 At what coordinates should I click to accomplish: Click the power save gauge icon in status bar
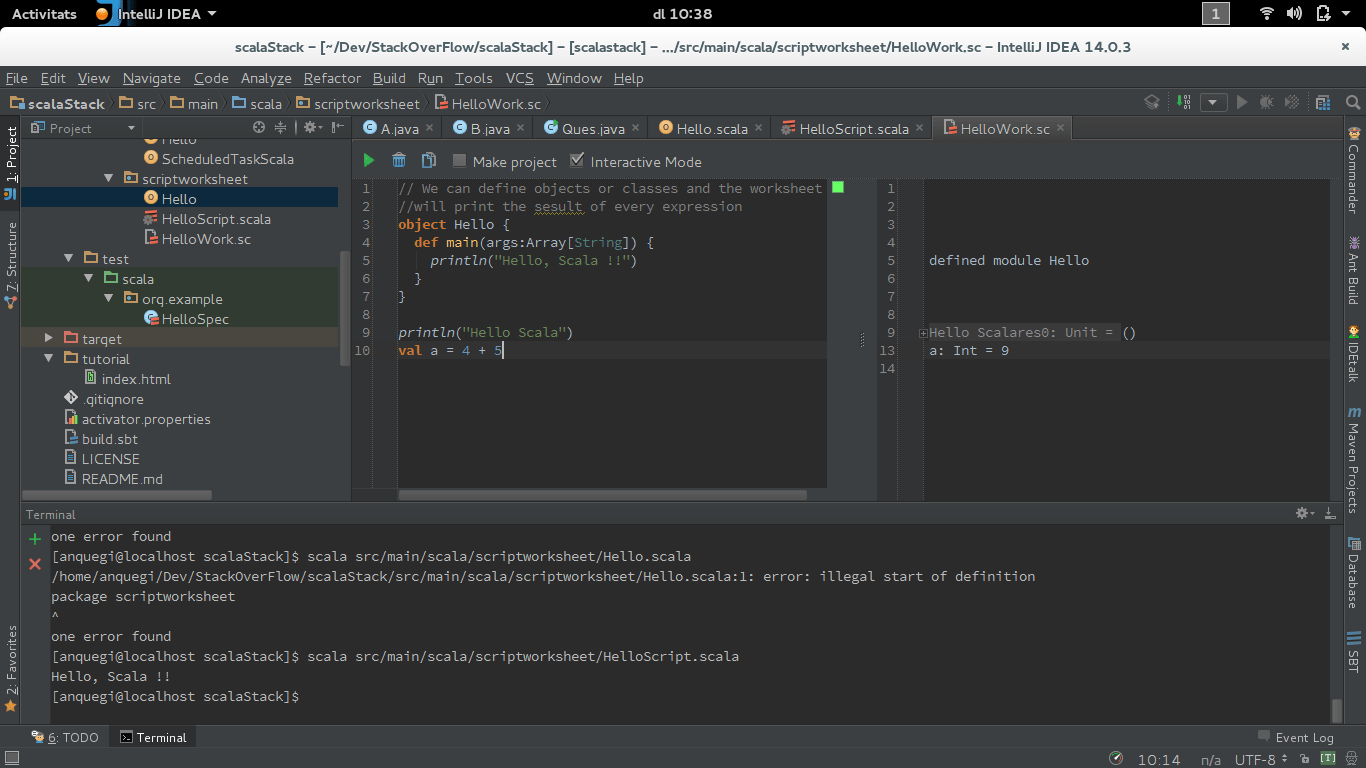pyautogui.click(x=1116, y=759)
